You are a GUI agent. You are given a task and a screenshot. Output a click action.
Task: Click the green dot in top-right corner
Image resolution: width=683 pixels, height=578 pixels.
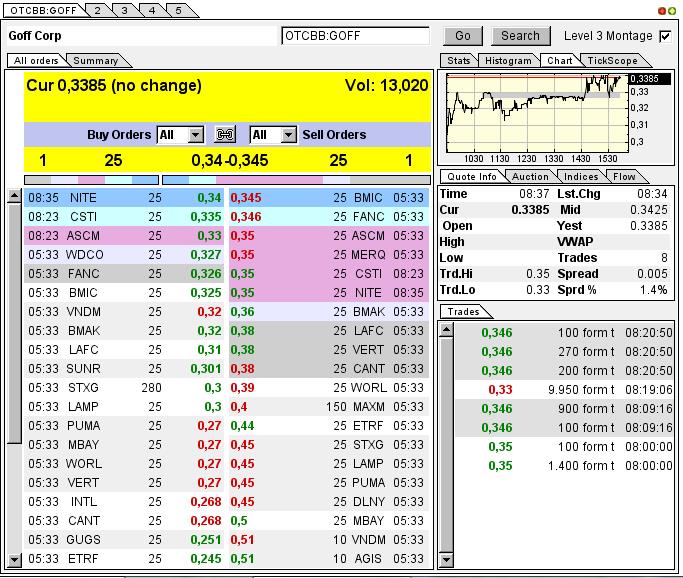[671, 10]
